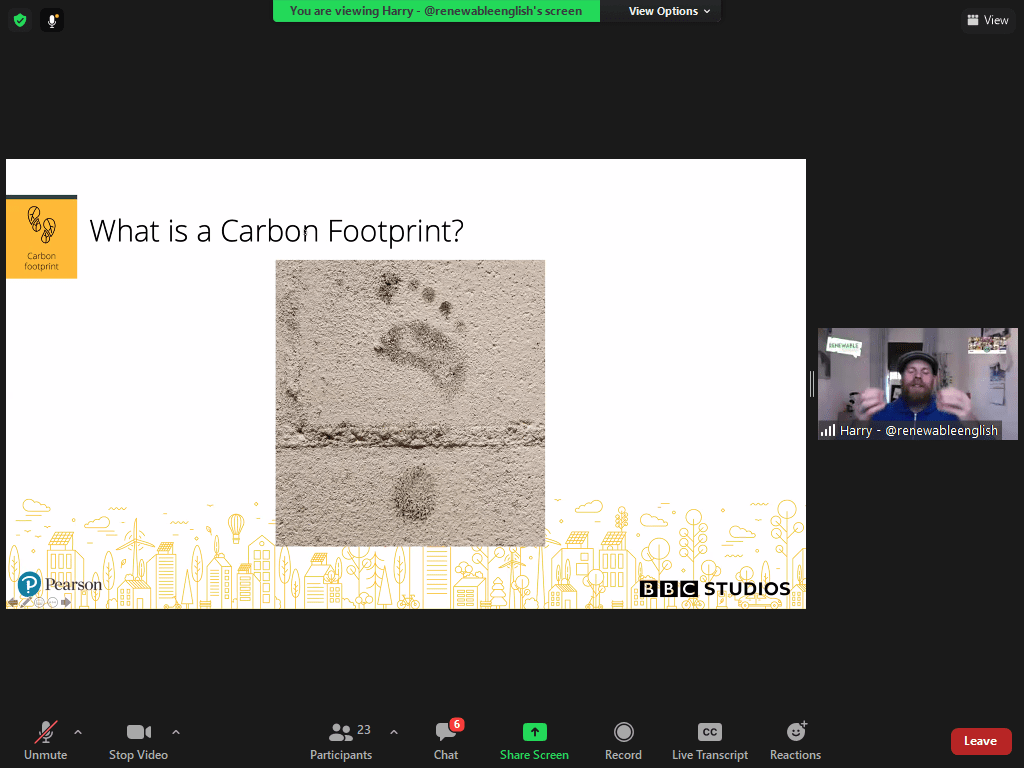Enable Live Transcript captions
Screen dimensions: 1024x768
(x=709, y=740)
